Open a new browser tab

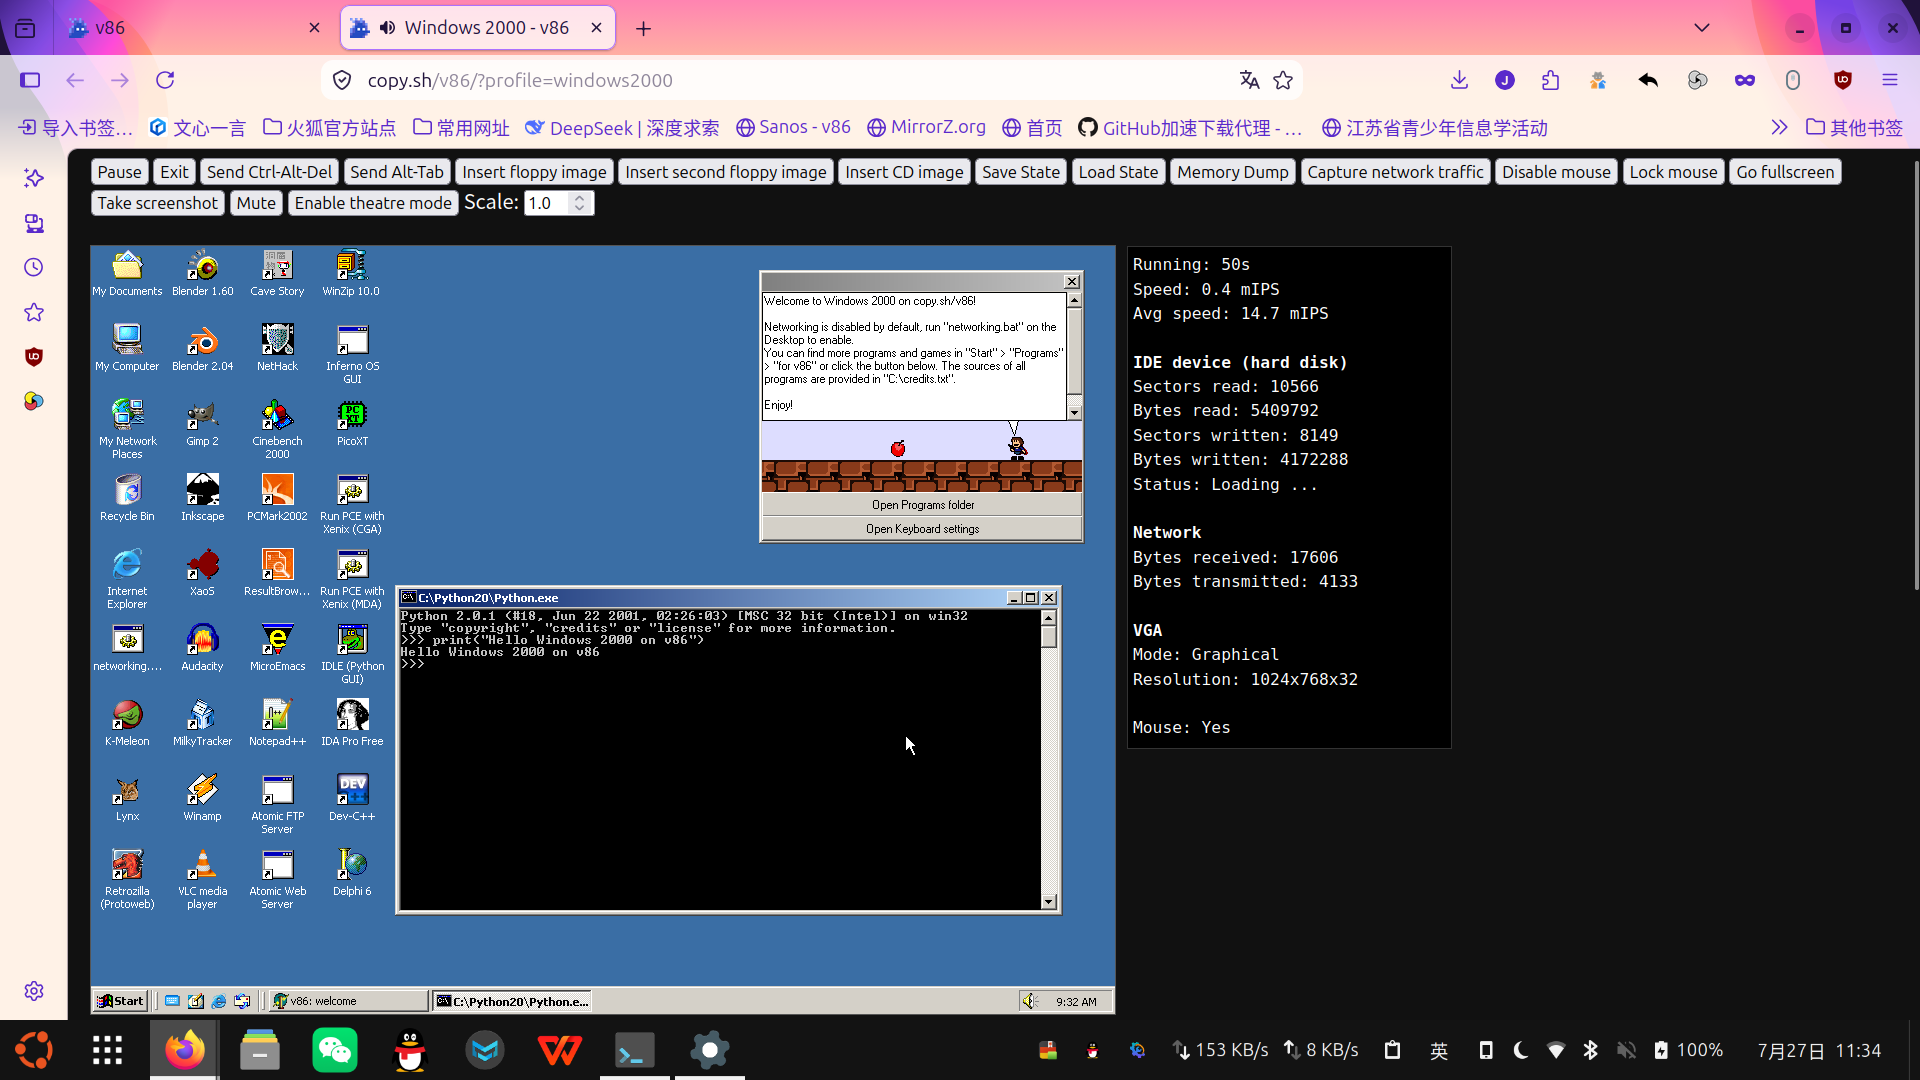(x=644, y=28)
